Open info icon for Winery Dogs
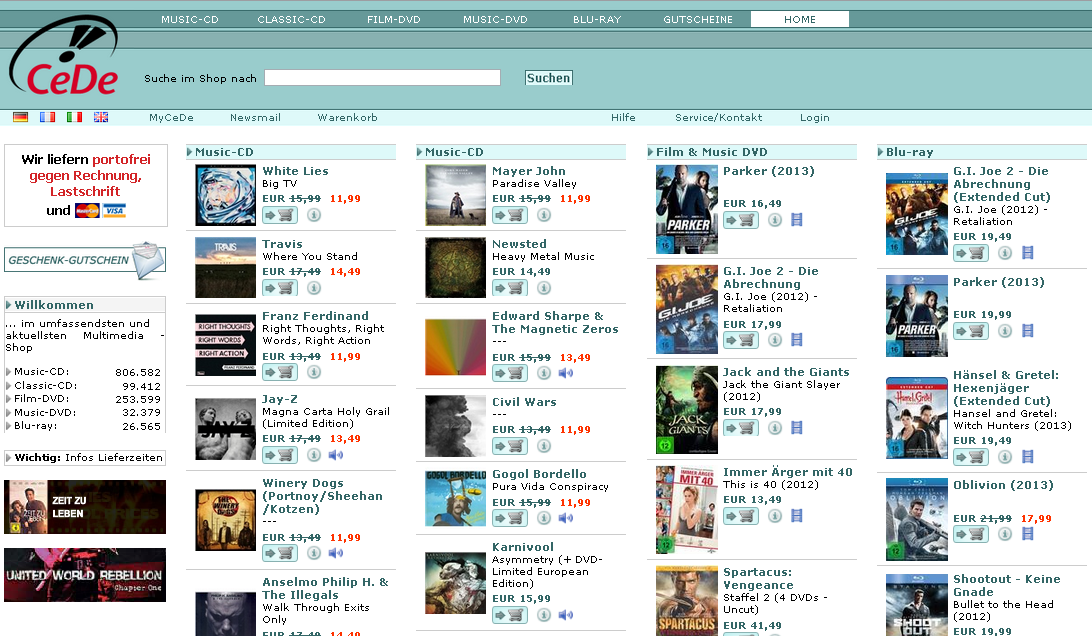The height and width of the screenshot is (636, 1092). [314, 553]
